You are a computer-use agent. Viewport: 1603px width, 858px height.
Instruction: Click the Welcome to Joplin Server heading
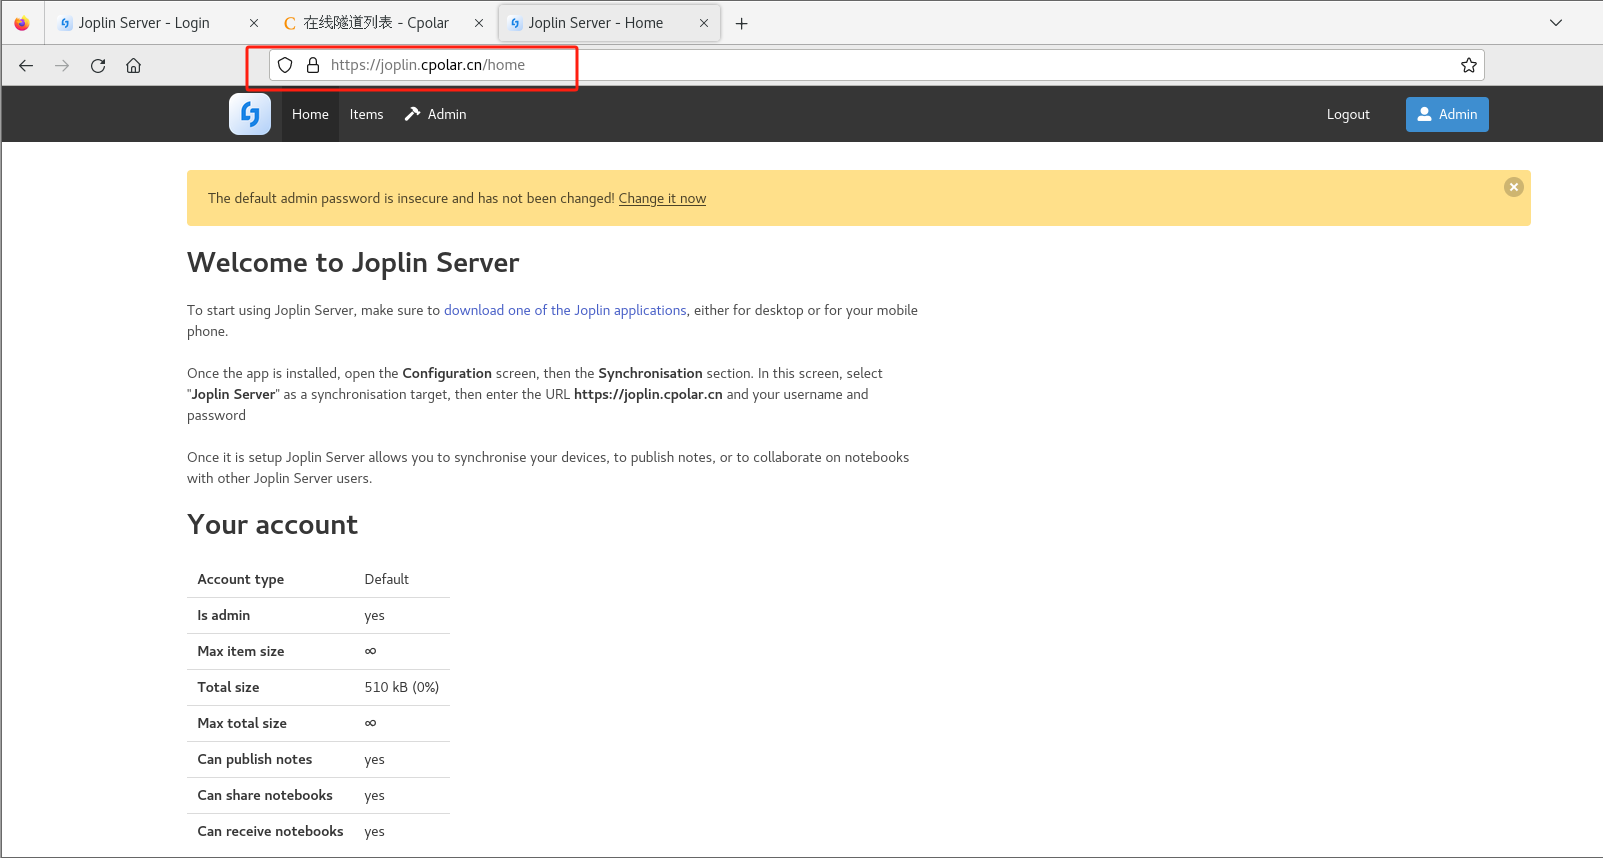tap(353, 262)
